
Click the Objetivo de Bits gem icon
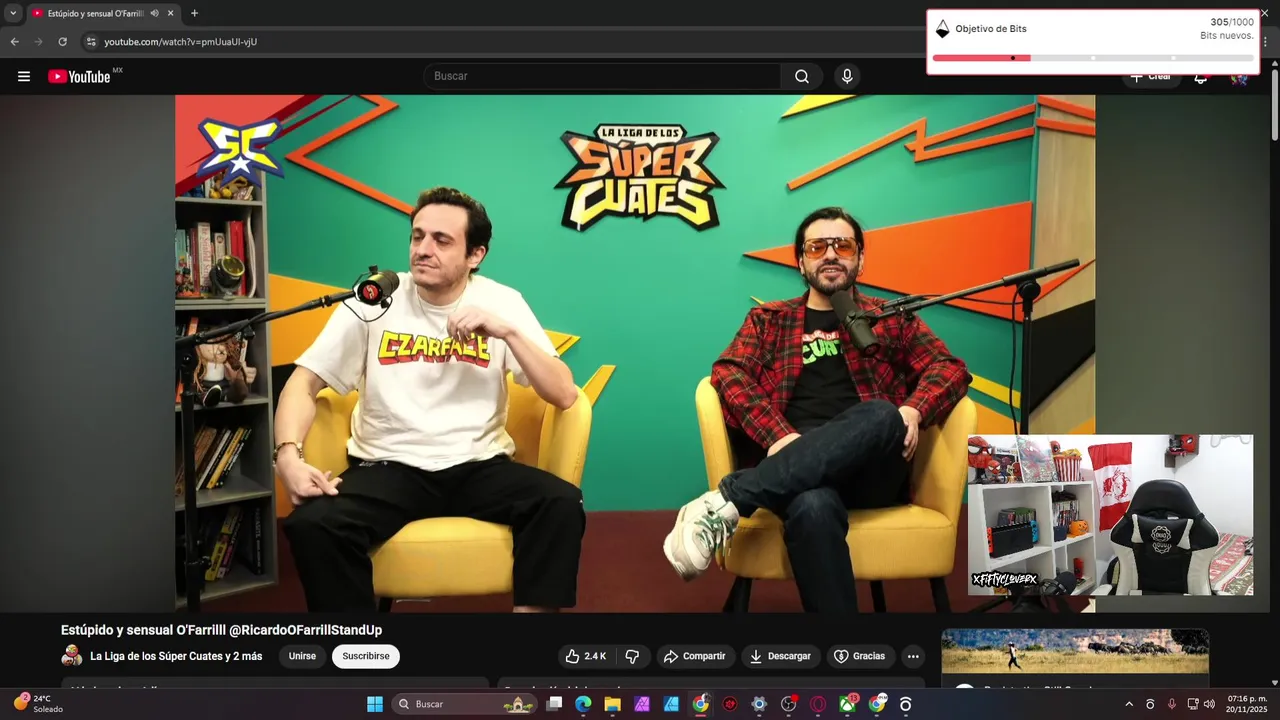click(942, 29)
